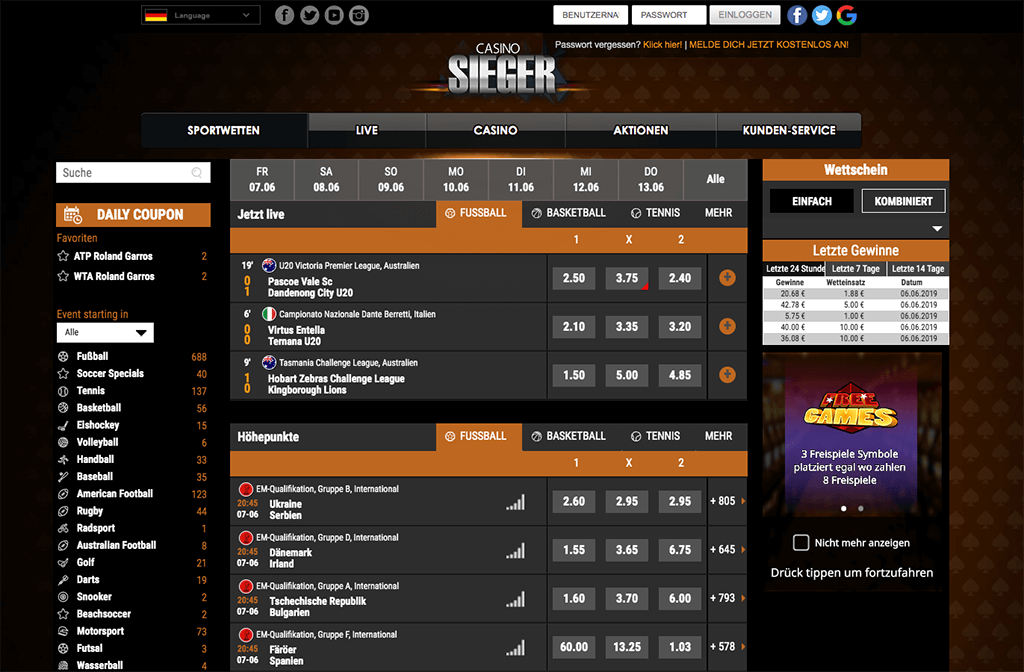This screenshot has width=1024, height=672.
Task: Tick the Nicht mehr anzeigen checkbox
Action: pyautogui.click(x=801, y=542)
